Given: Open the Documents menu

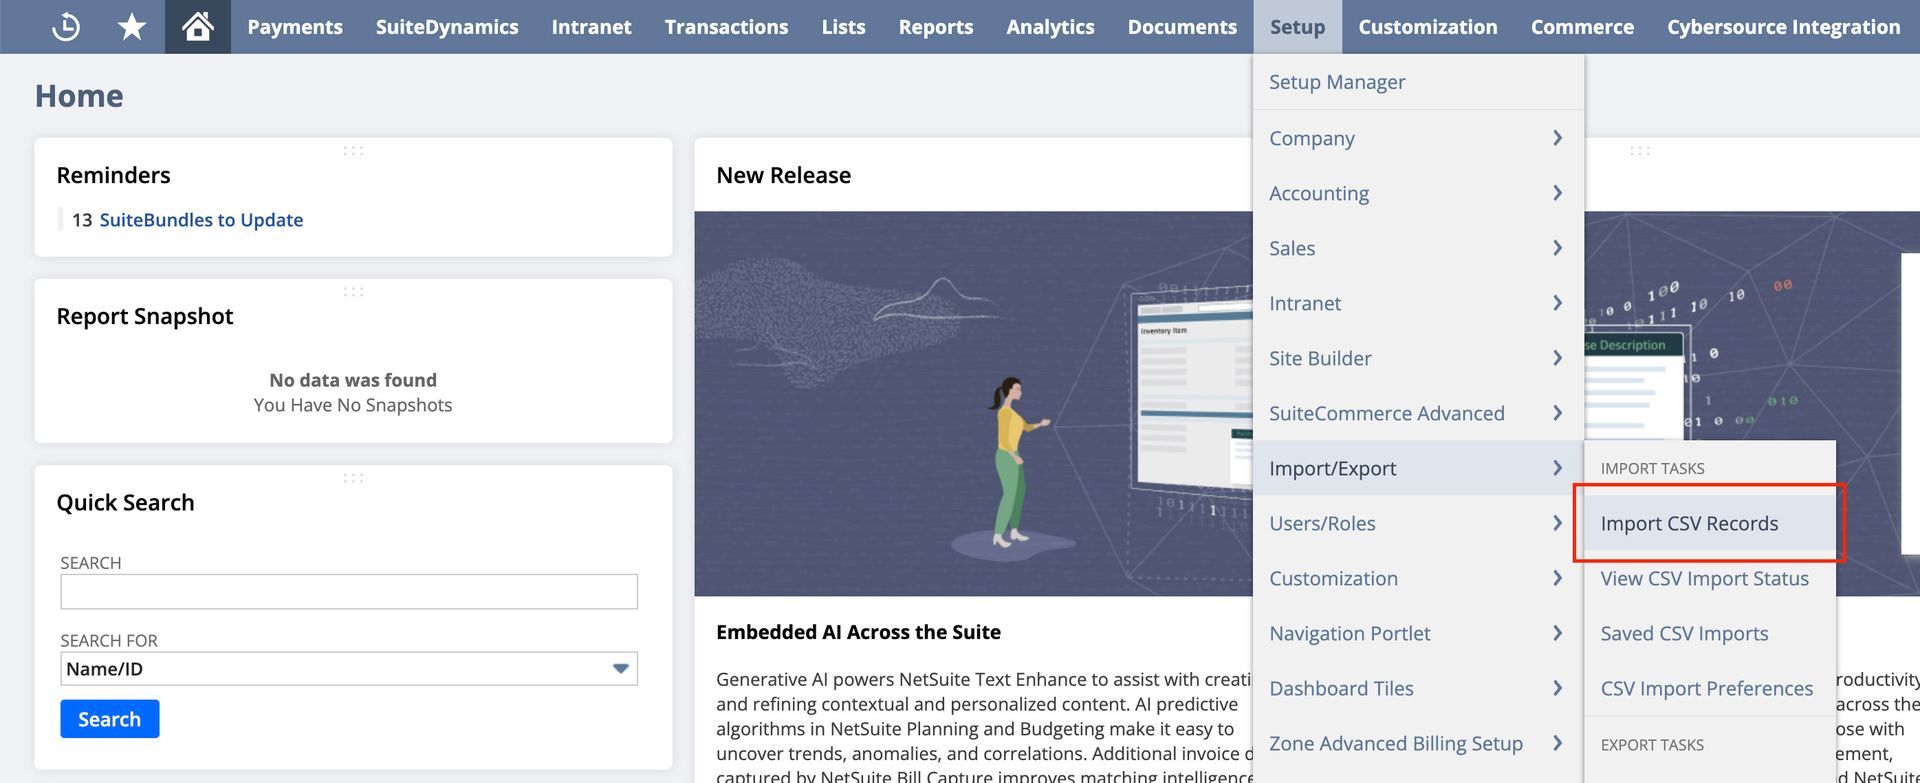Looking at the screenshot, I should click(x=1182, y=27).
